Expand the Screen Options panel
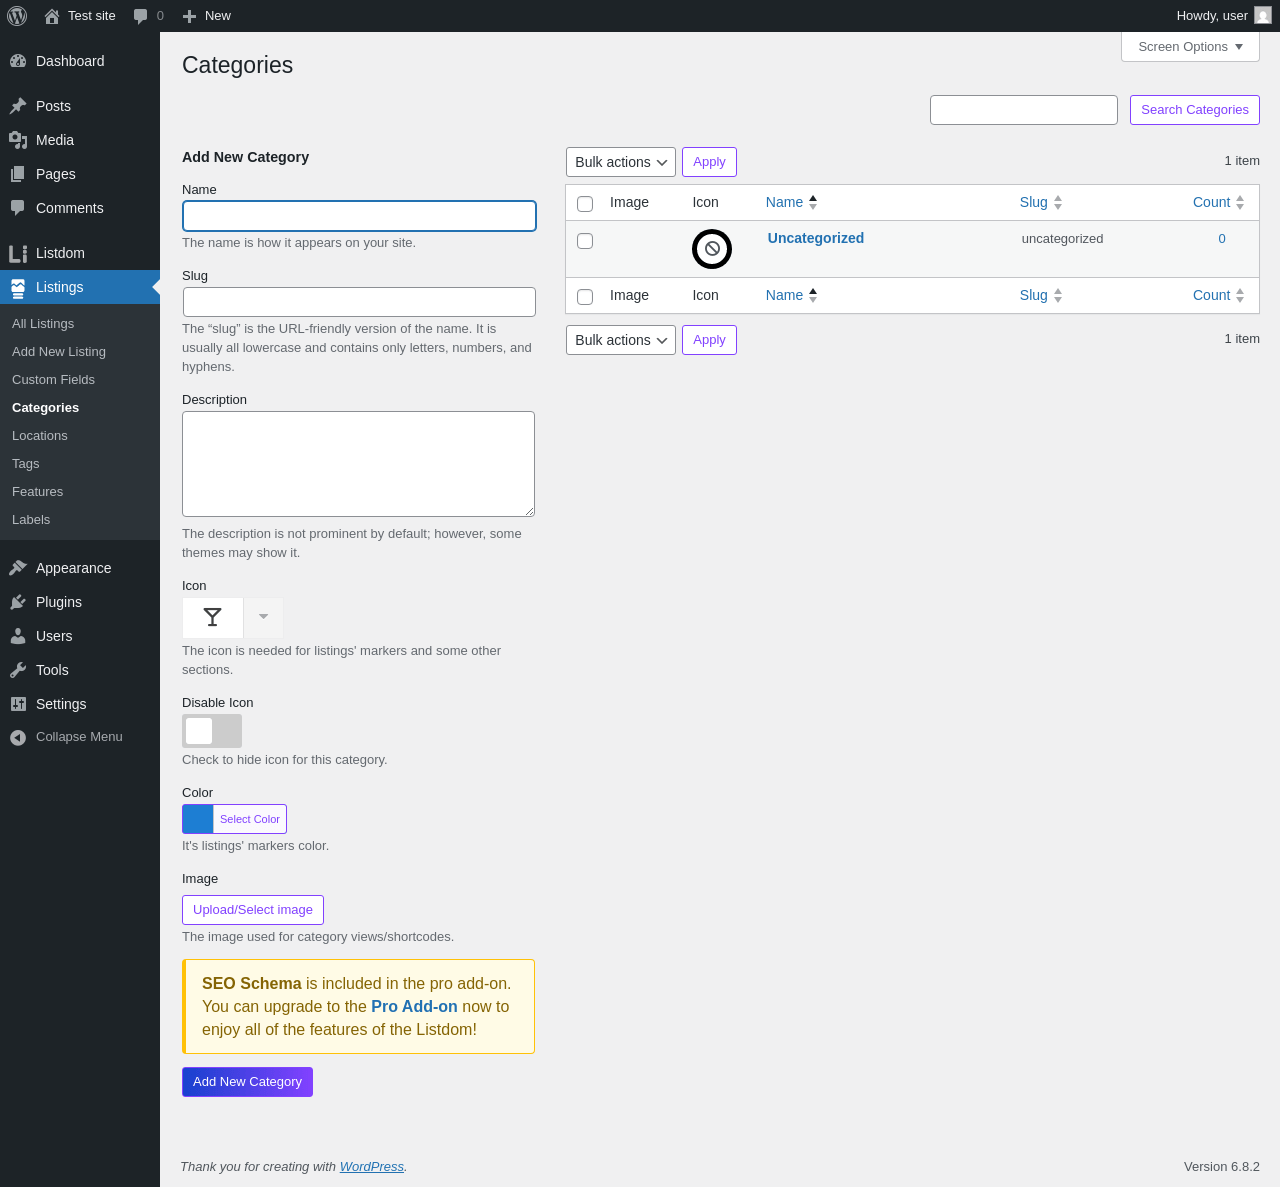Image resolution: width=1280 pixels, height=1187 pixels. (1190, 47)
